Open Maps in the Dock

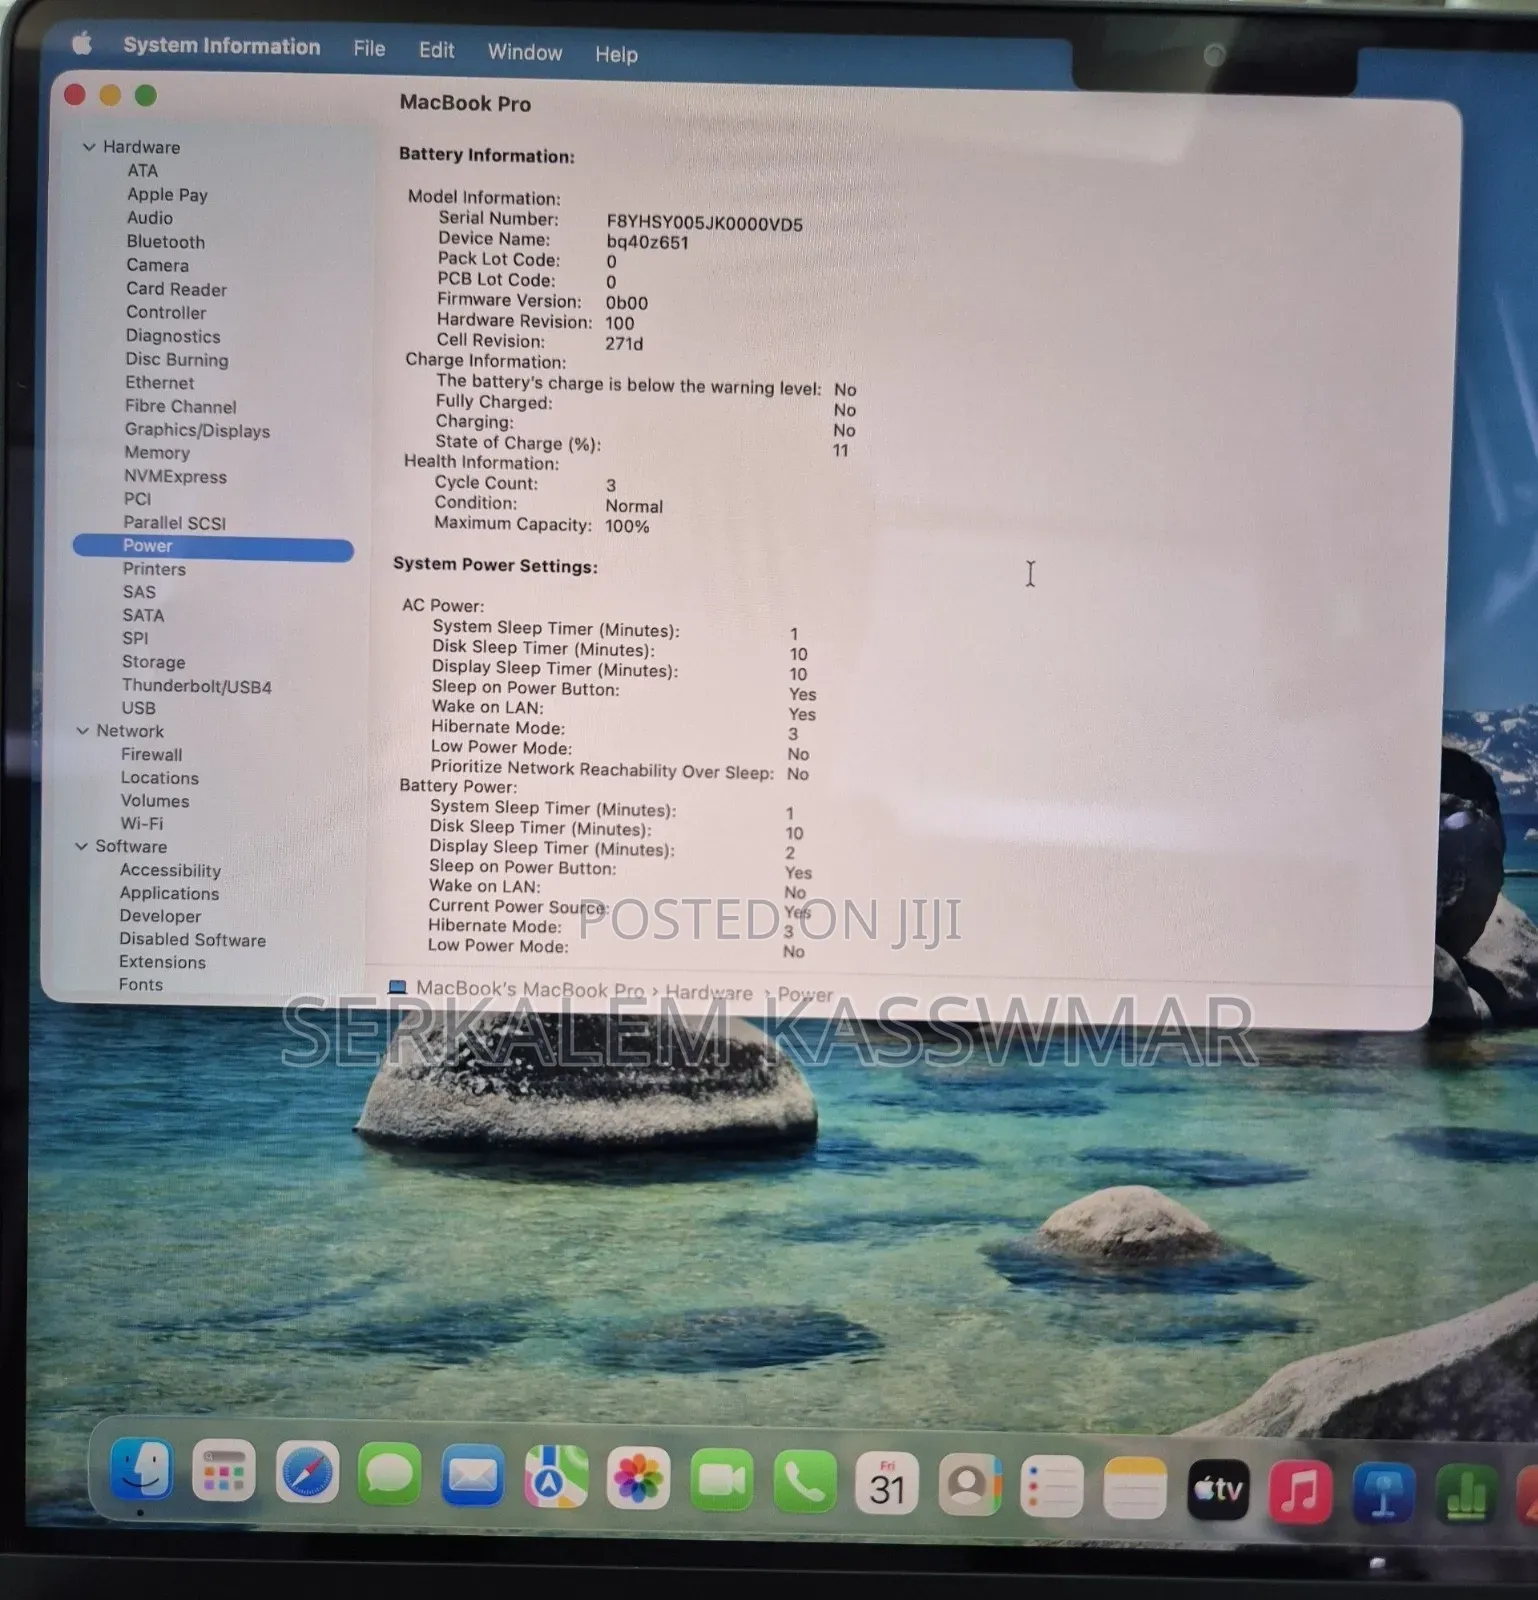tap(556, 1477)
